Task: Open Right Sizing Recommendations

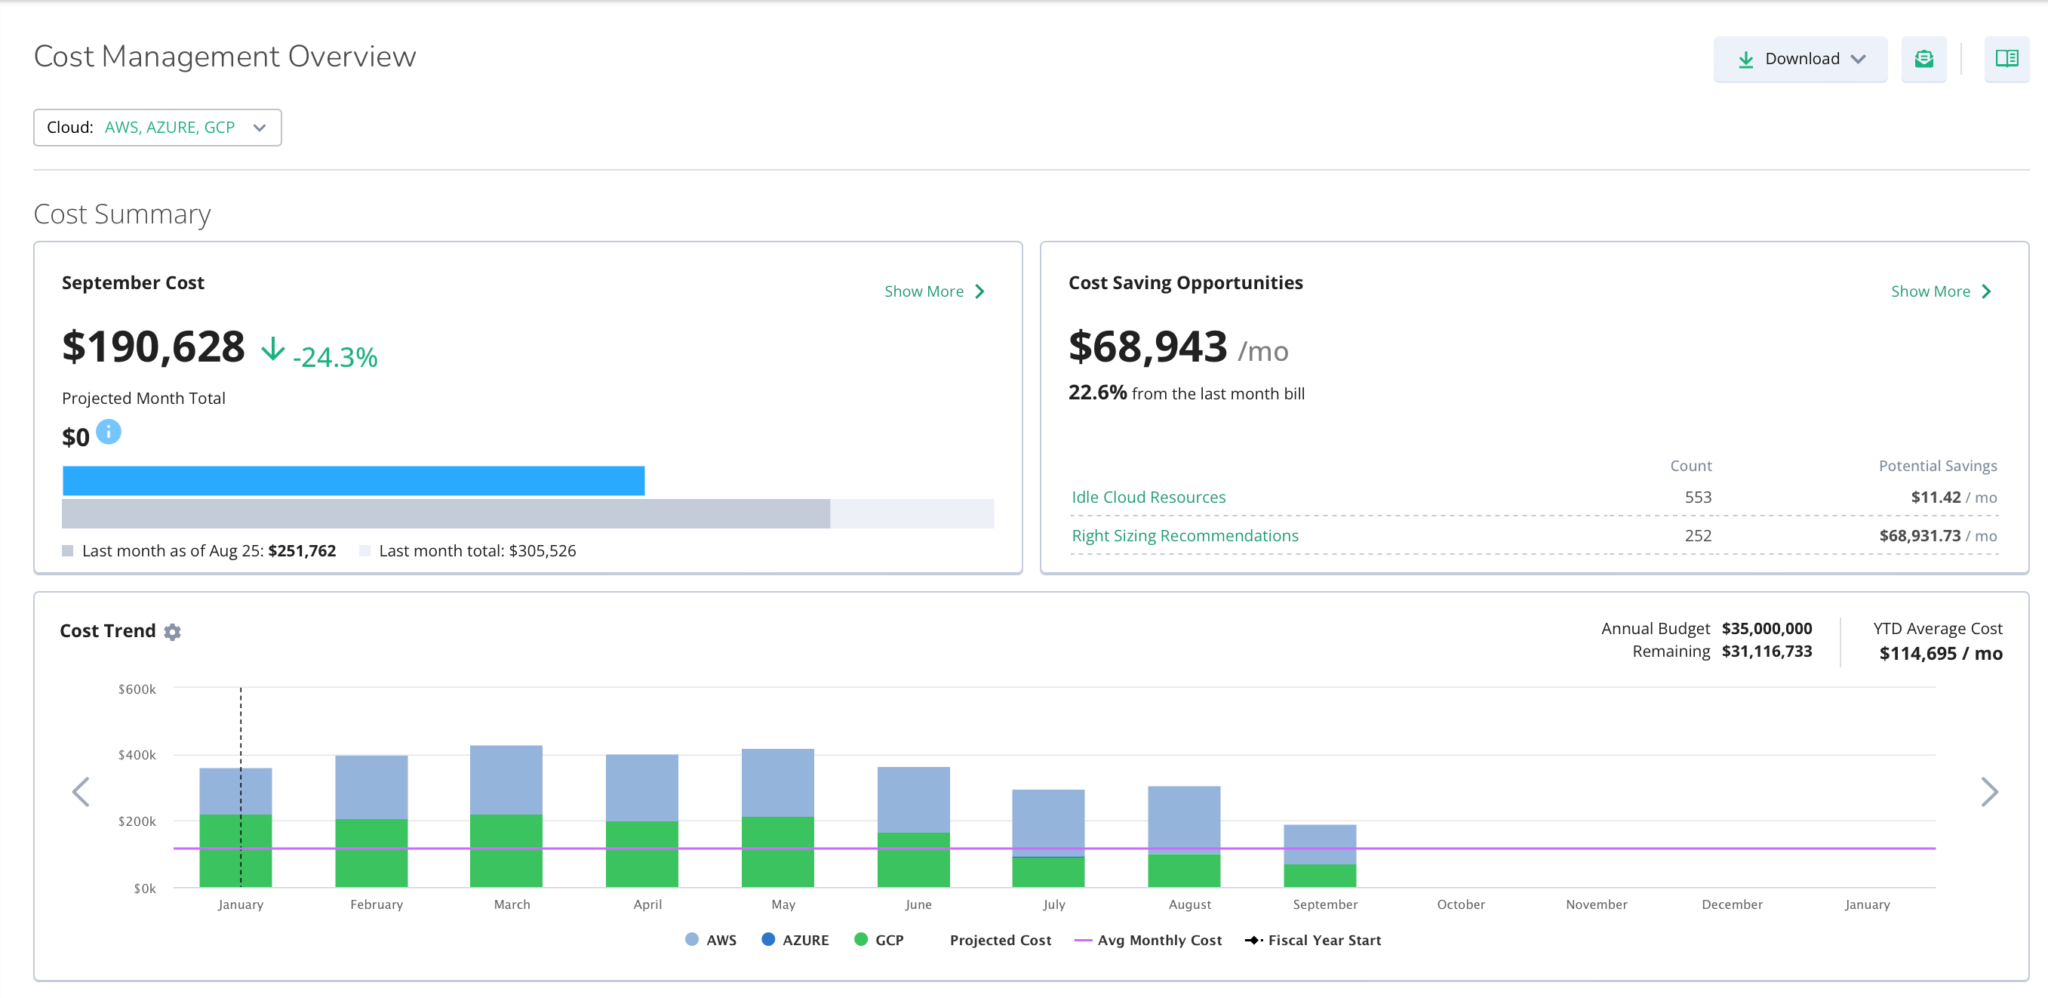Action: click(x=1184, y=535)
